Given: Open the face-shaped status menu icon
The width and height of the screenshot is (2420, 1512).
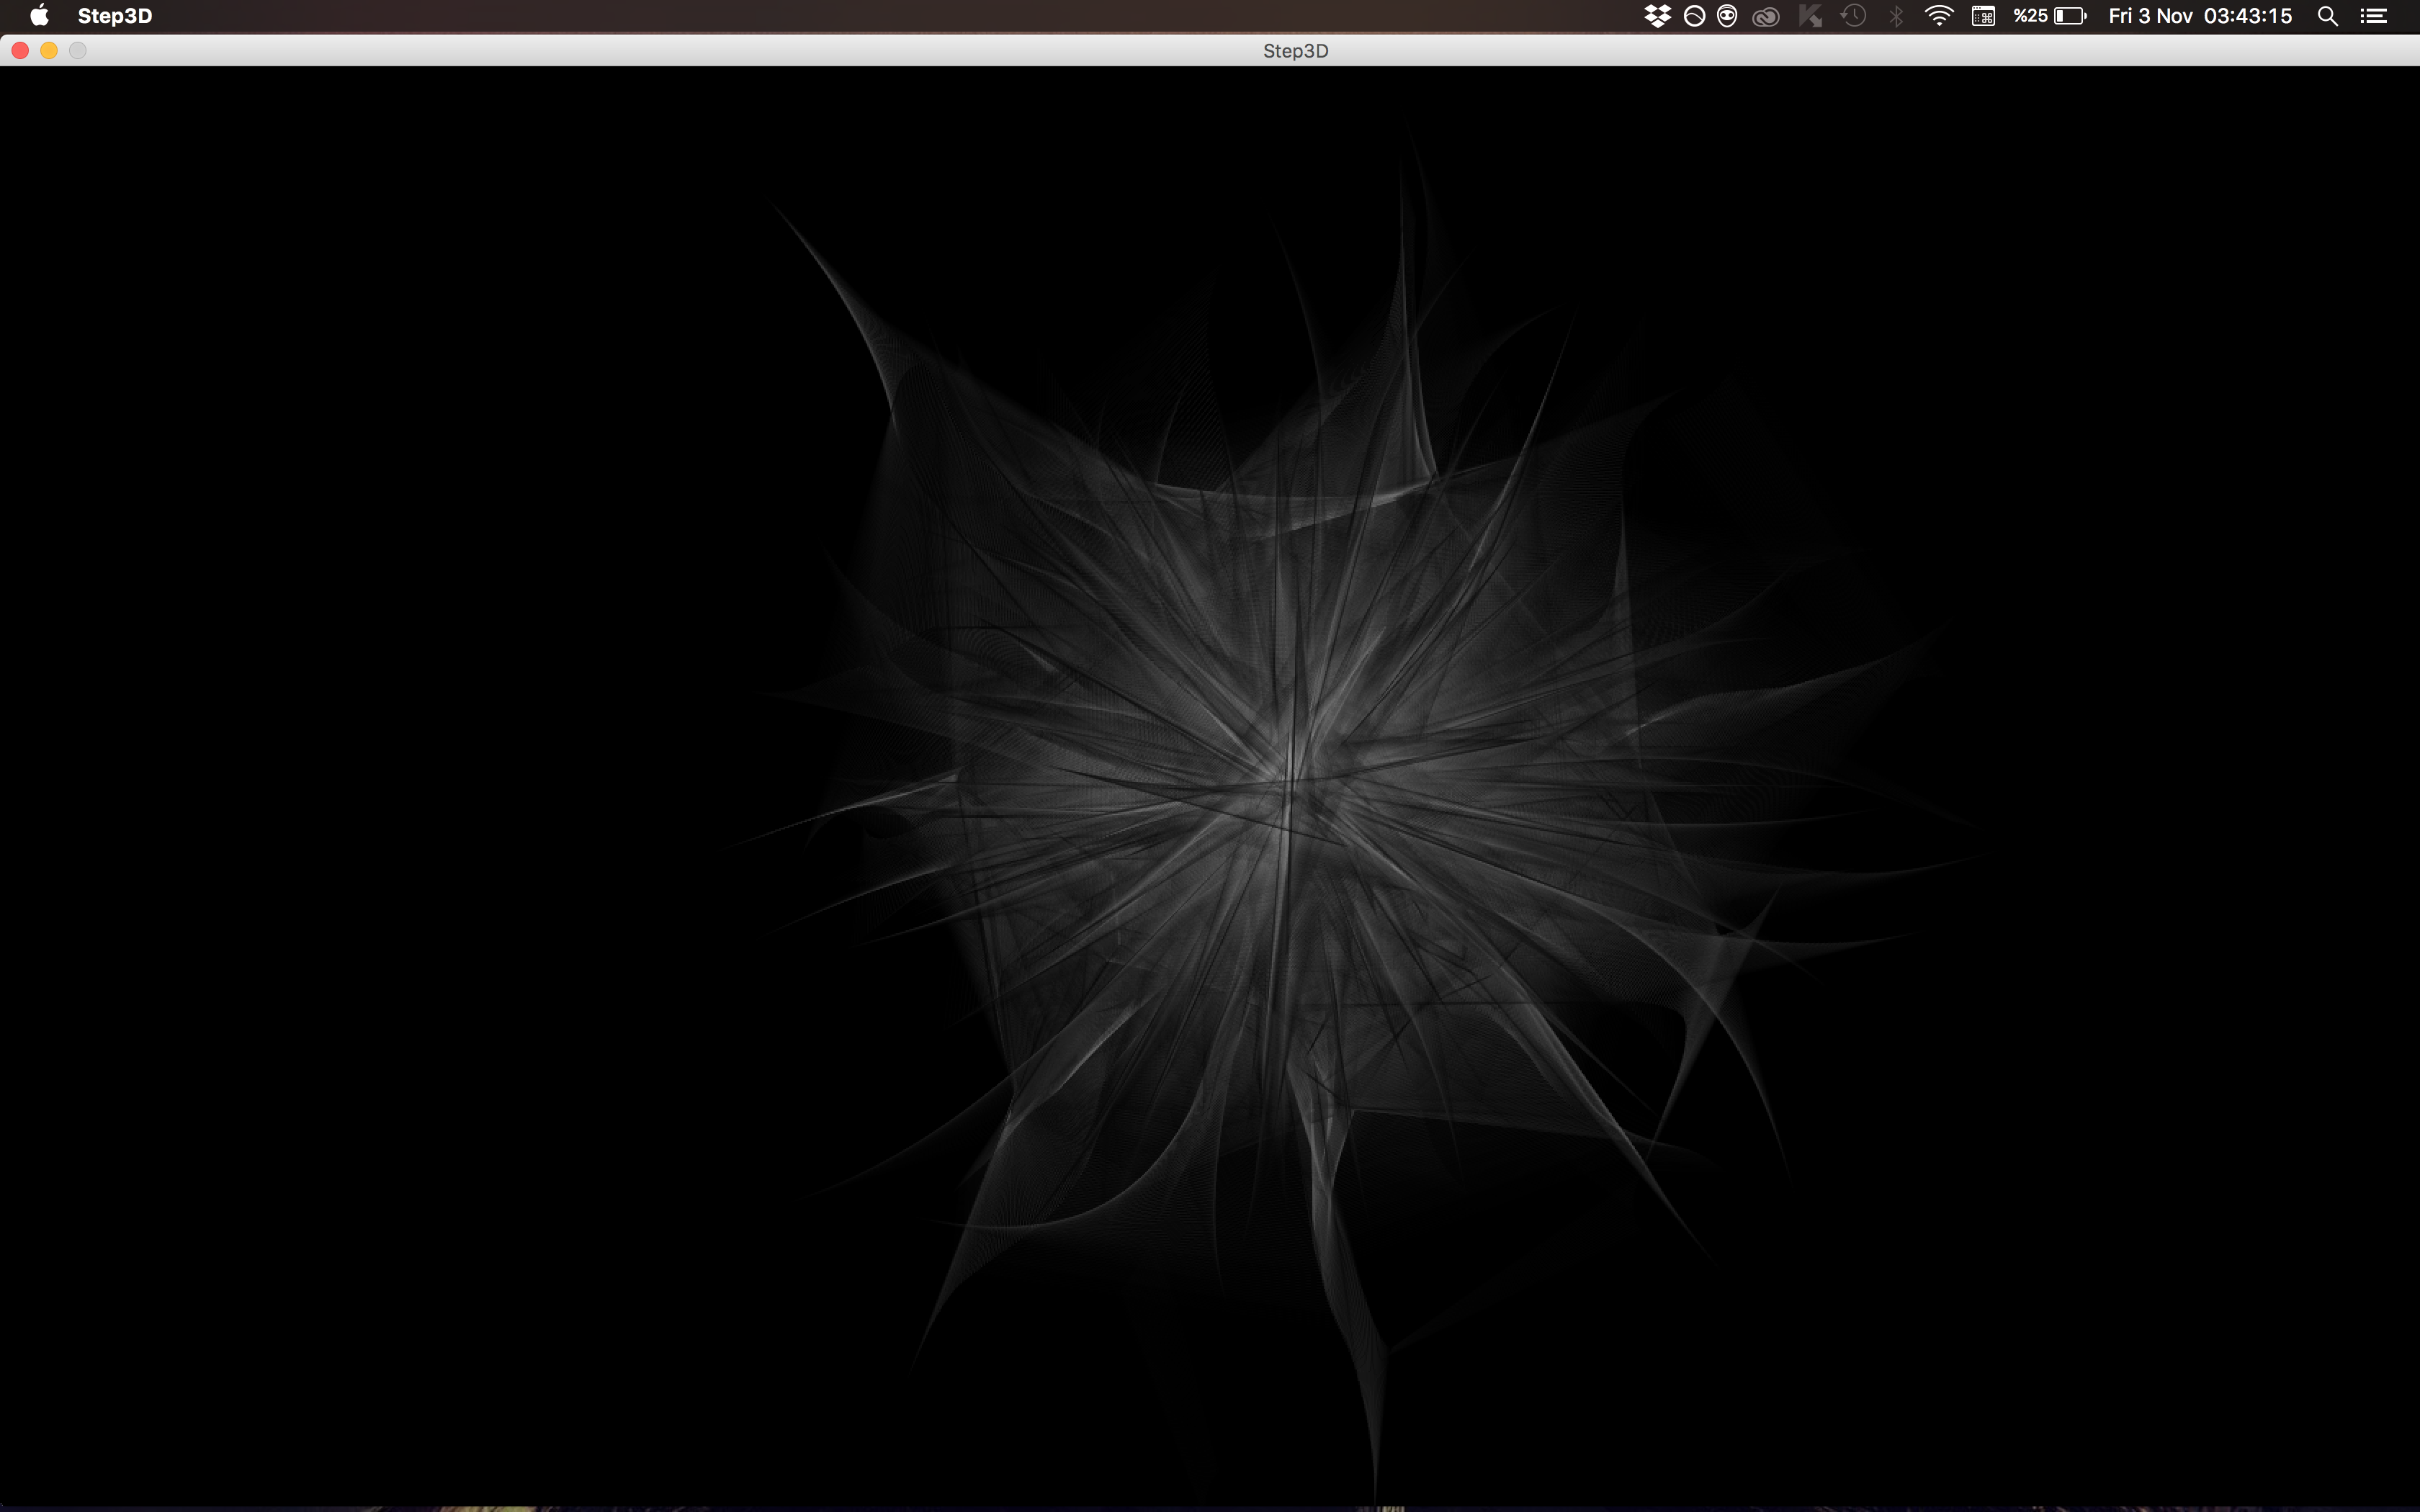Looking at the screenshot, I should coord(1727,16).
